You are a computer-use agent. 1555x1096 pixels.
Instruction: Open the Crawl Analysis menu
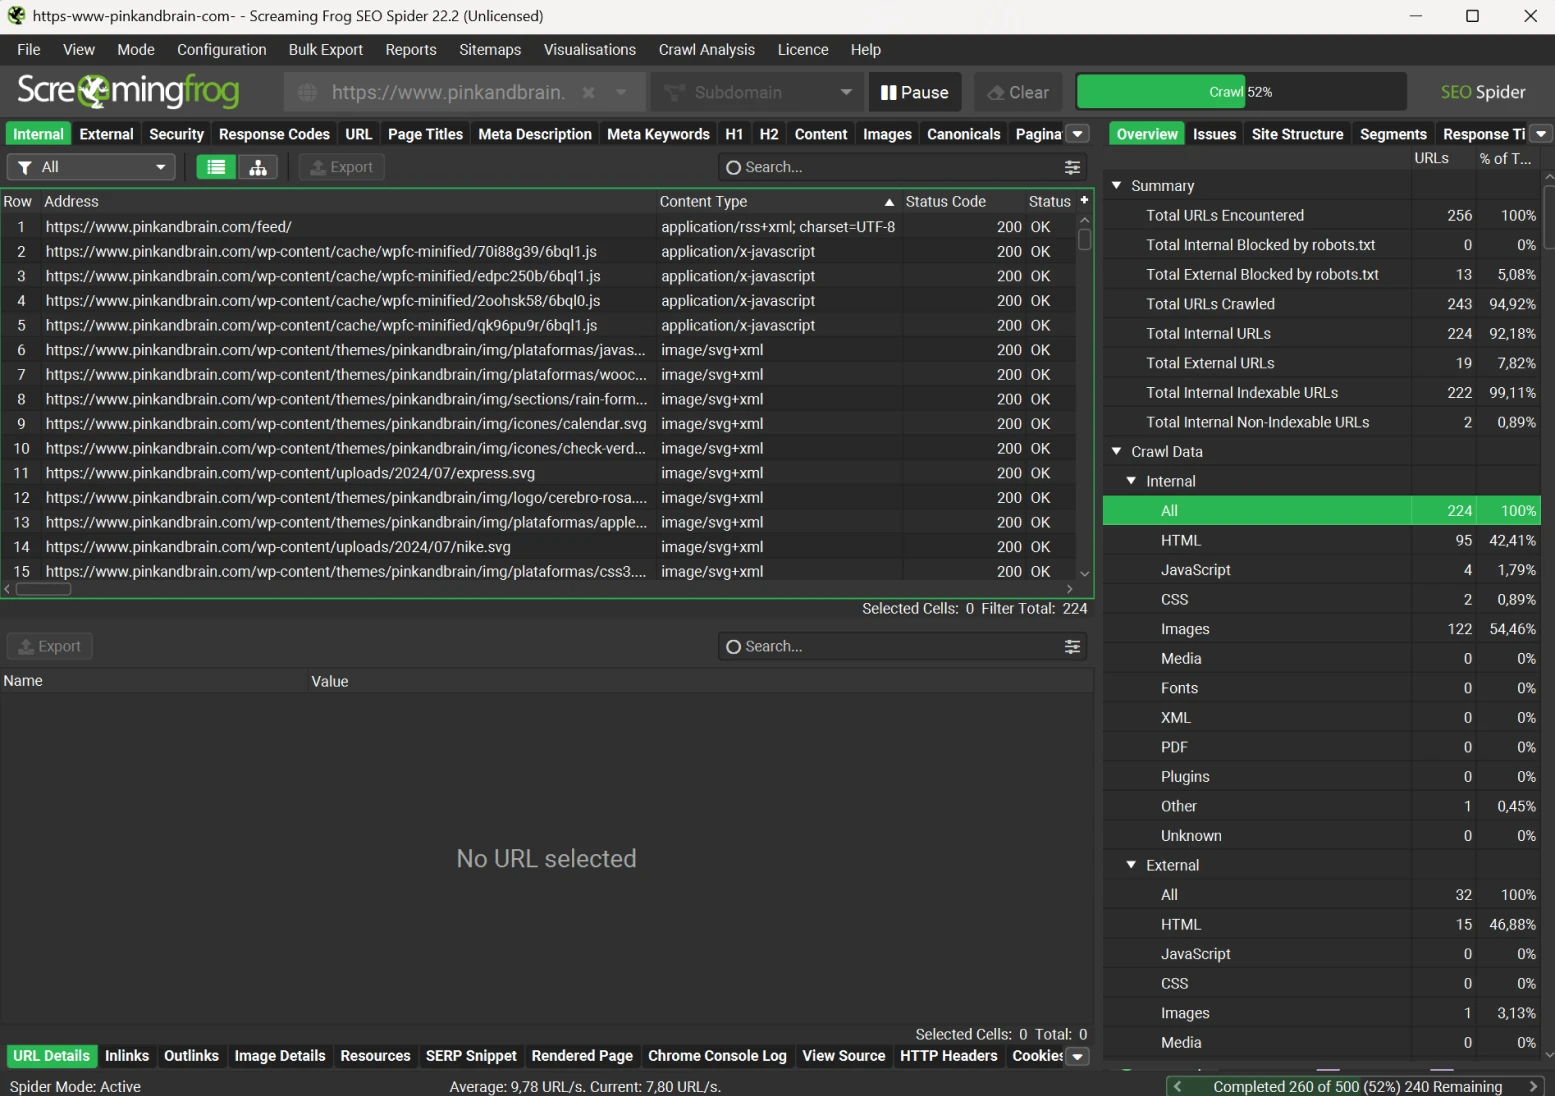tap(707, 50)
